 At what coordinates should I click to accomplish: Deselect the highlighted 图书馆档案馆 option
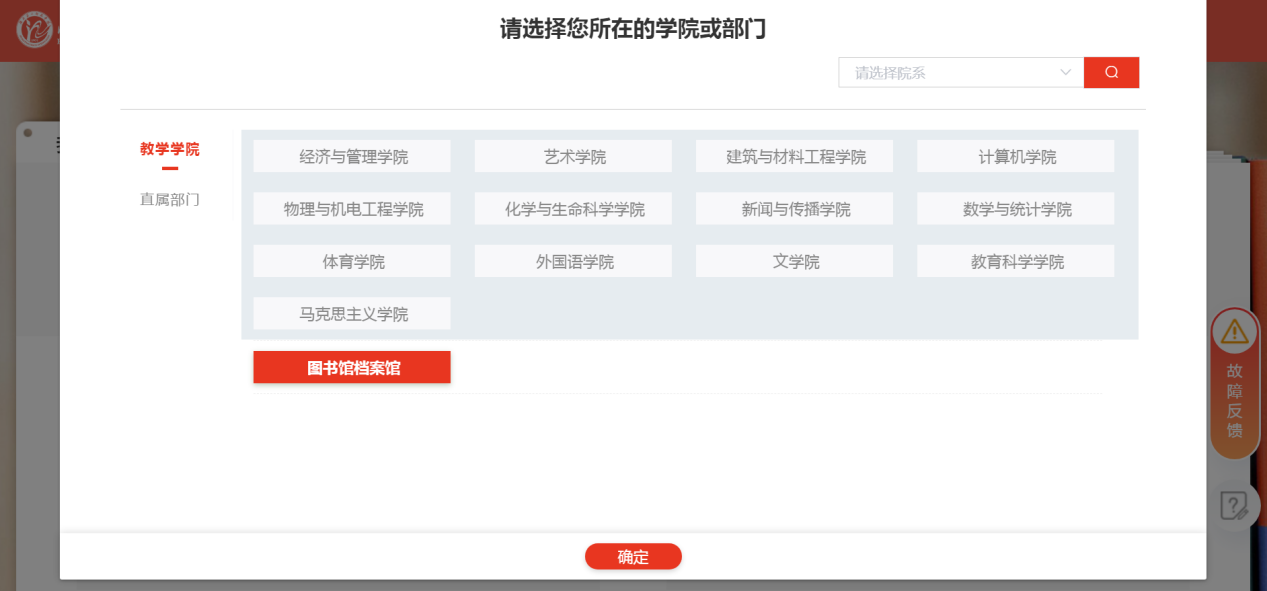(x=352, y=367)
